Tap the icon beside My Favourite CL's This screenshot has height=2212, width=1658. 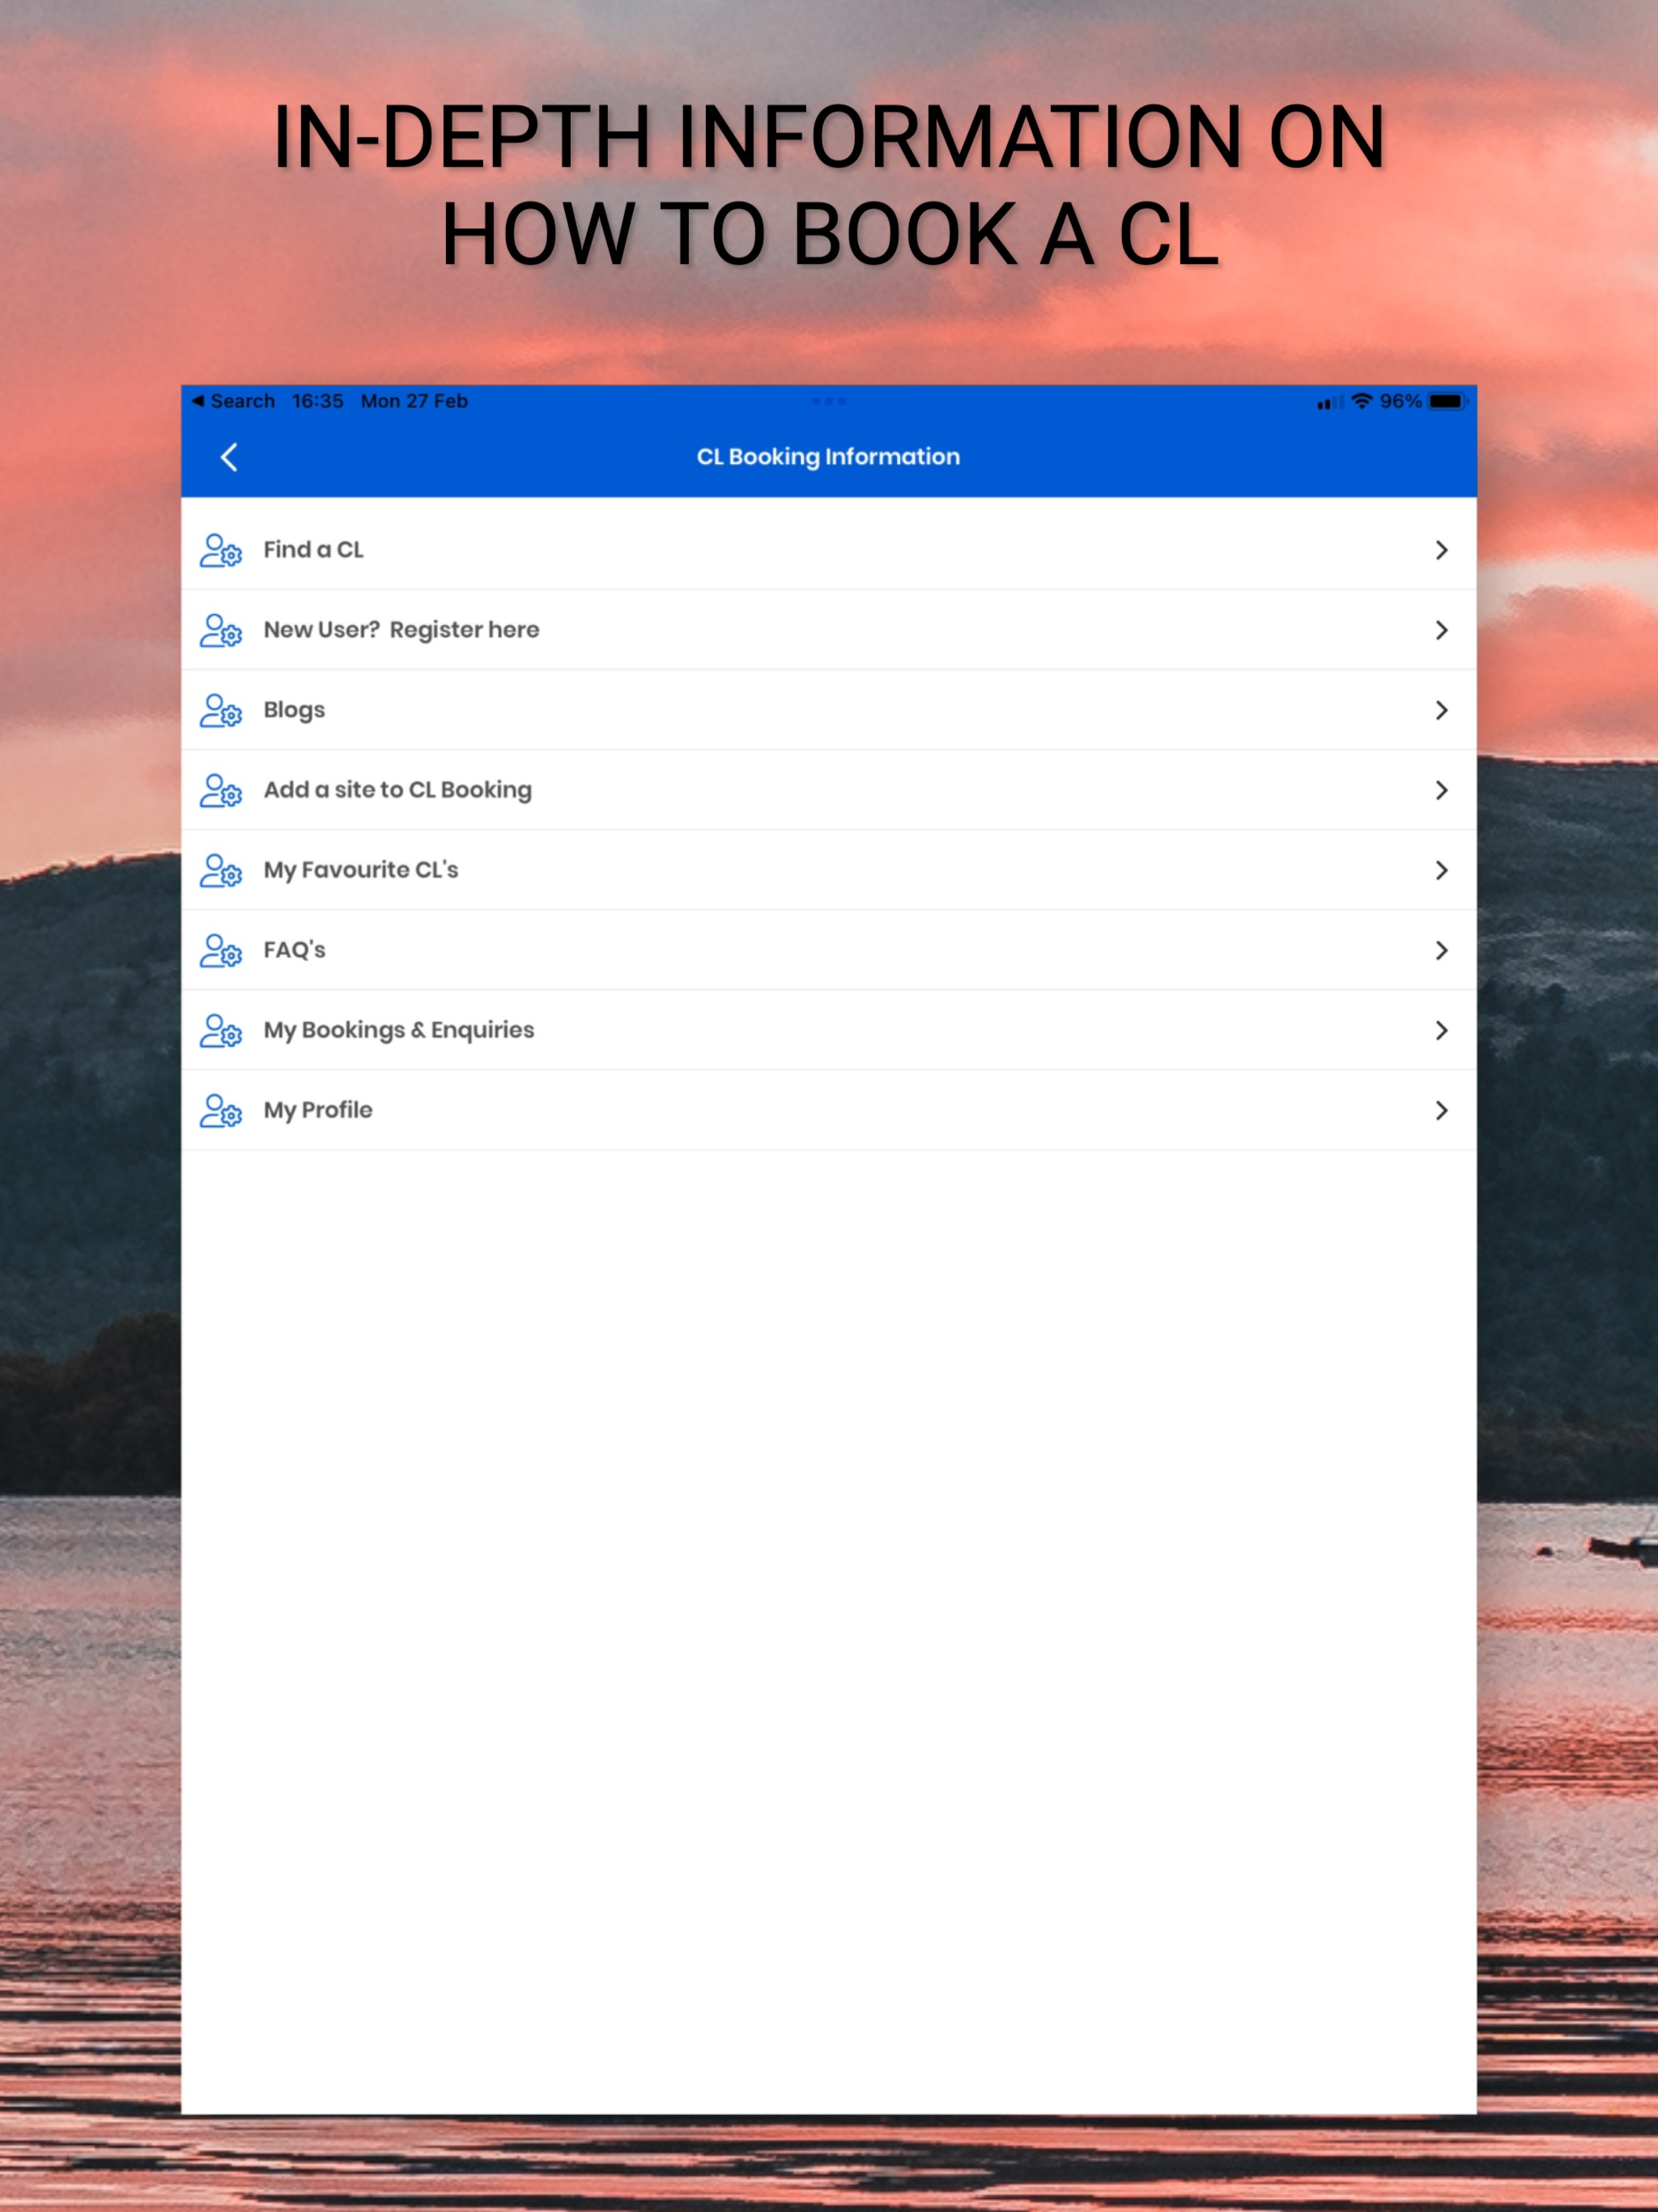[x=221, y=870]
